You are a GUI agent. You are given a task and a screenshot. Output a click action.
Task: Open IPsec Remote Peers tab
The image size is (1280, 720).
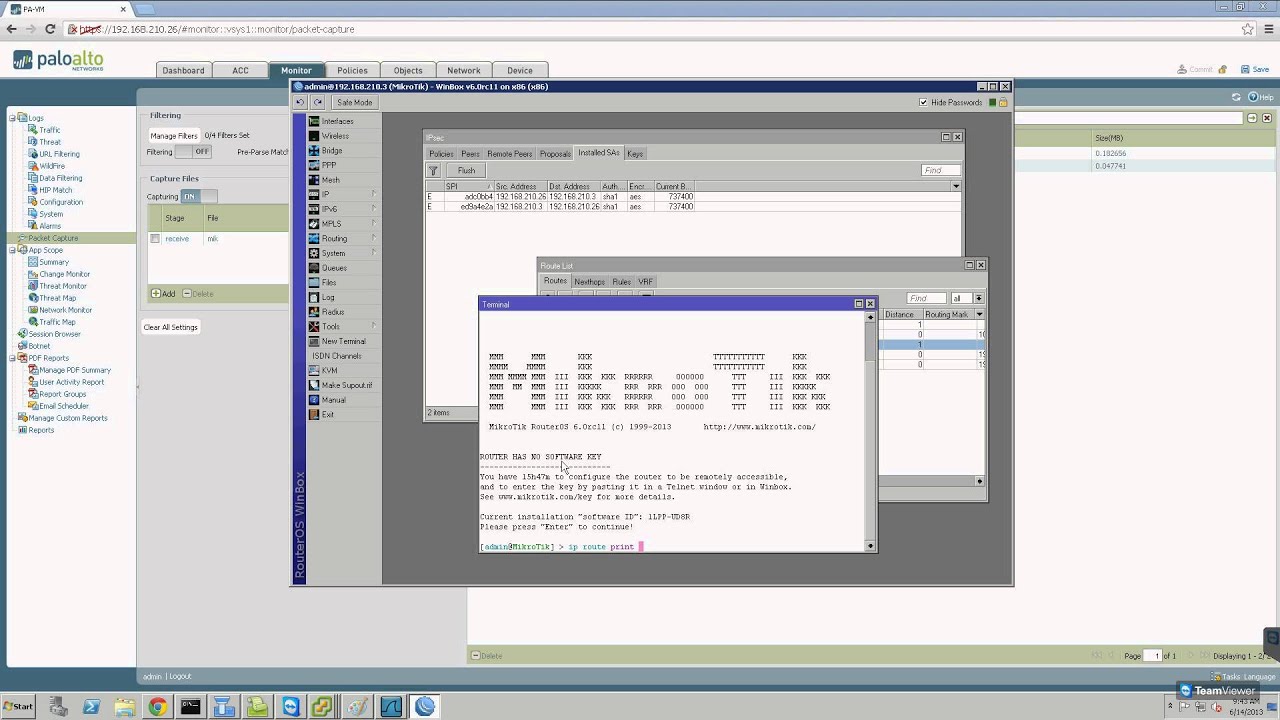click(510, 154)
